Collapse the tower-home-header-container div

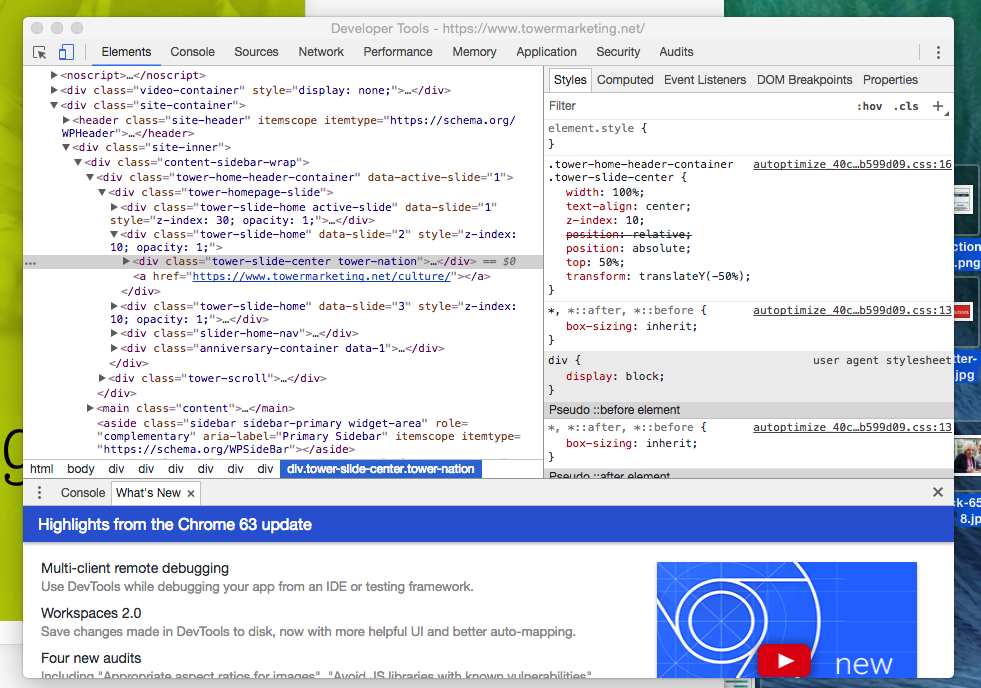click(90, 178)
